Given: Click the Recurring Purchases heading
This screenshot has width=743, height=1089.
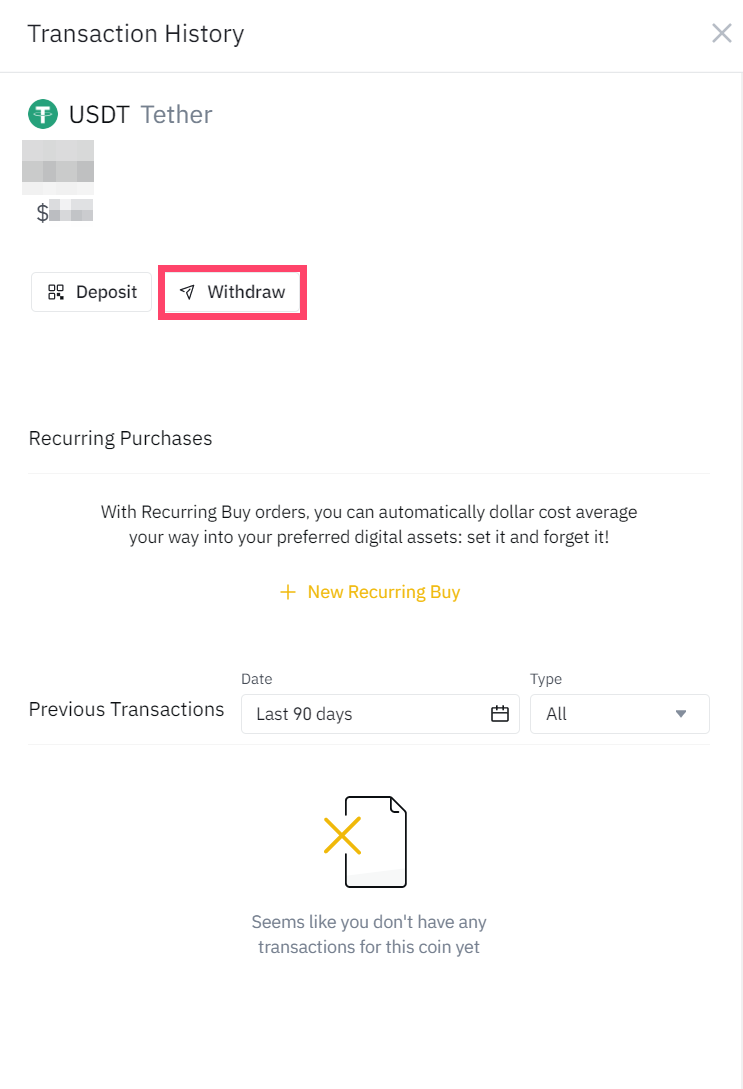Looking at the screenshot, I should click(120, 438).
